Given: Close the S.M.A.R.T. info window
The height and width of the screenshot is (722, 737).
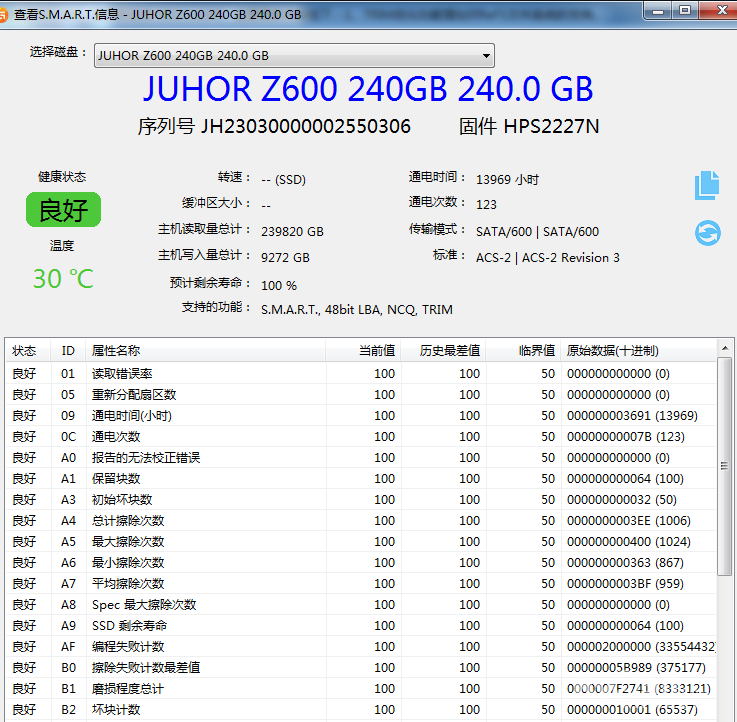Looking at the screenshot, I should [x=717, y=10].
